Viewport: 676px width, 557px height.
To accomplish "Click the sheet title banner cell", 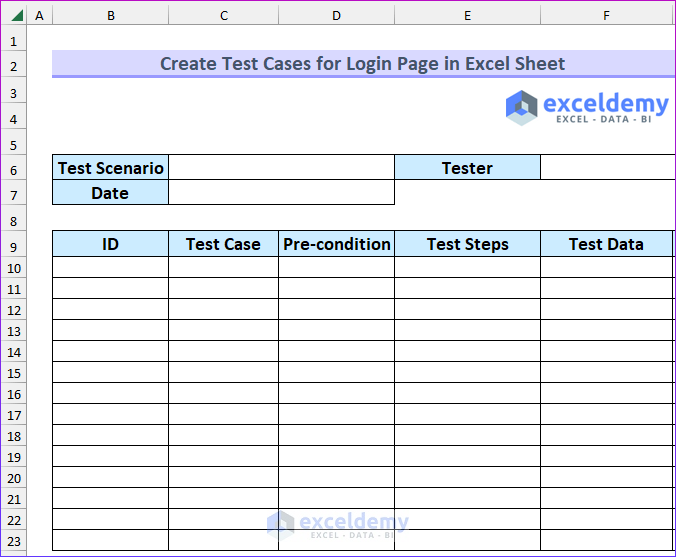I will [x=362, y=64].
